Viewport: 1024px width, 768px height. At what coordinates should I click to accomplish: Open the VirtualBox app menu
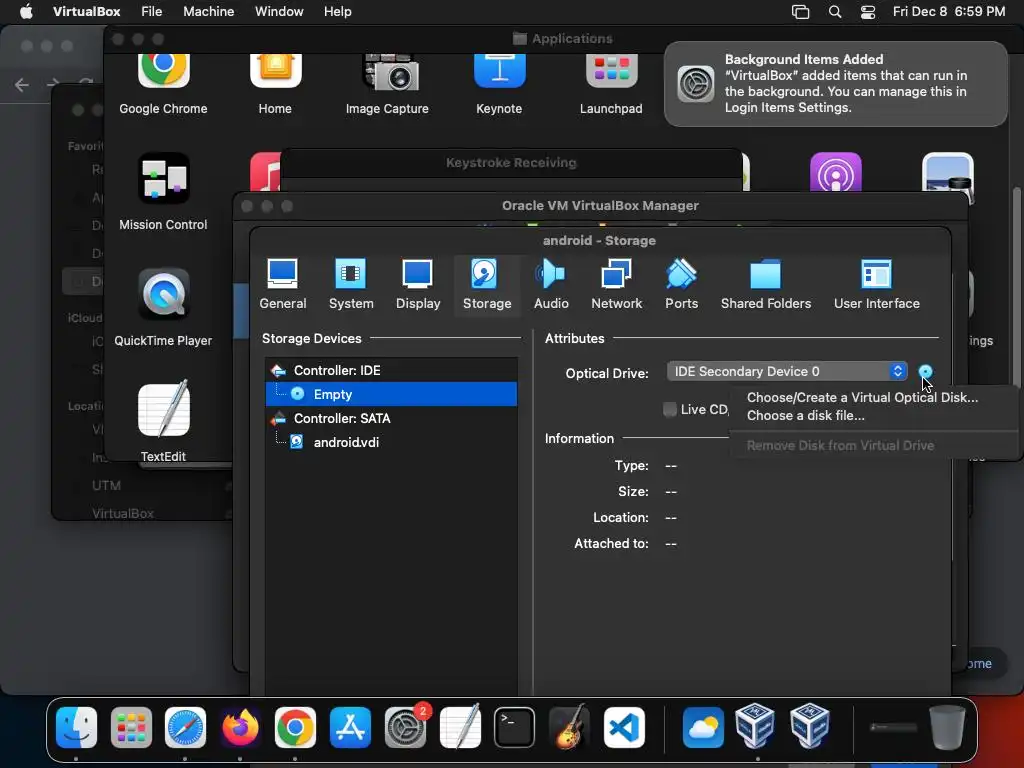point(86,11)
